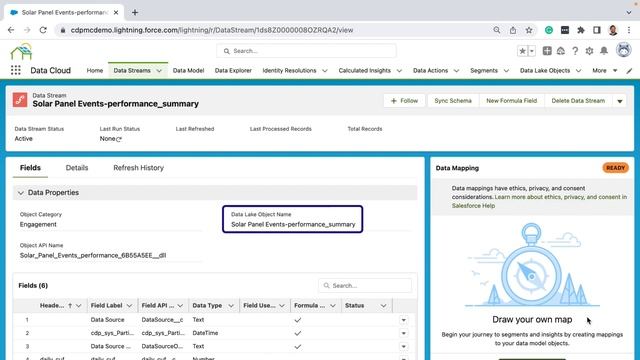Image resolution: width=640 pixels, height=360 pixels.
Task: Toggle the browser side panel icon
Action: (x=597, y=30)
